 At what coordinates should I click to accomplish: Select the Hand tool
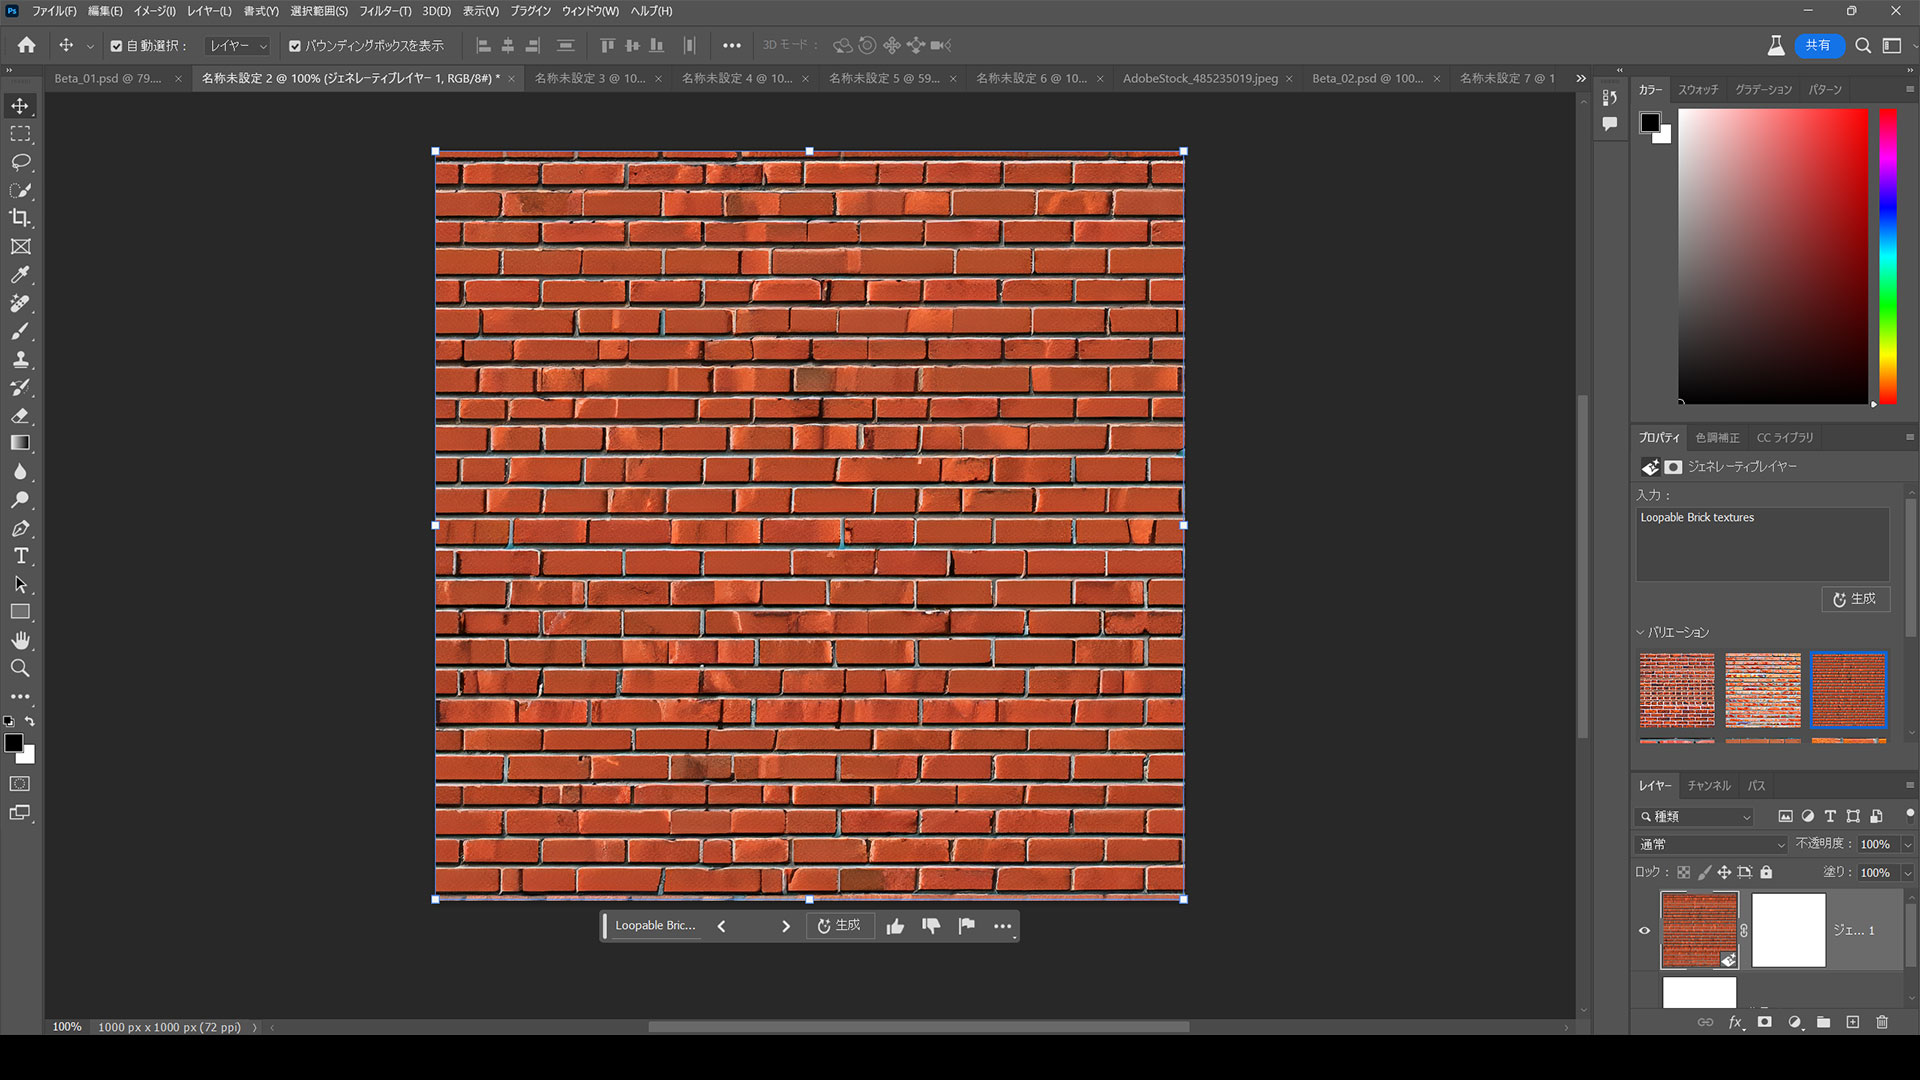pos(20,640)
